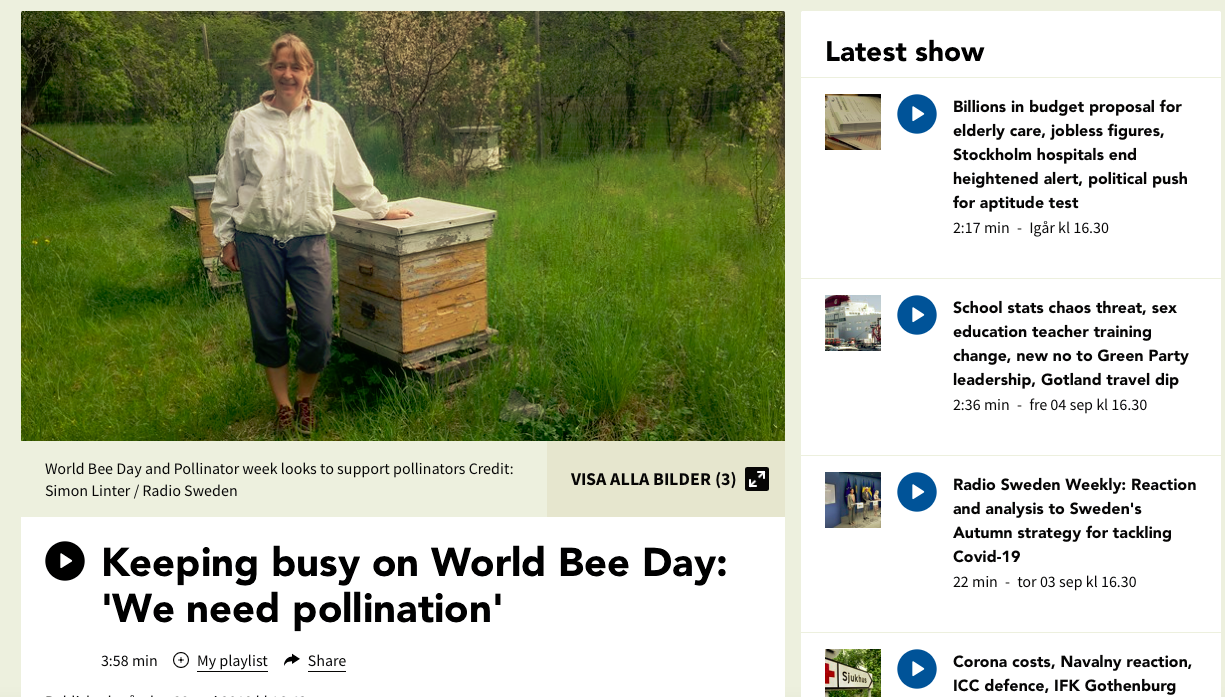Open the beekeeper photo
This screenshot has height=697, width=1225.
(x=402, y=225)
